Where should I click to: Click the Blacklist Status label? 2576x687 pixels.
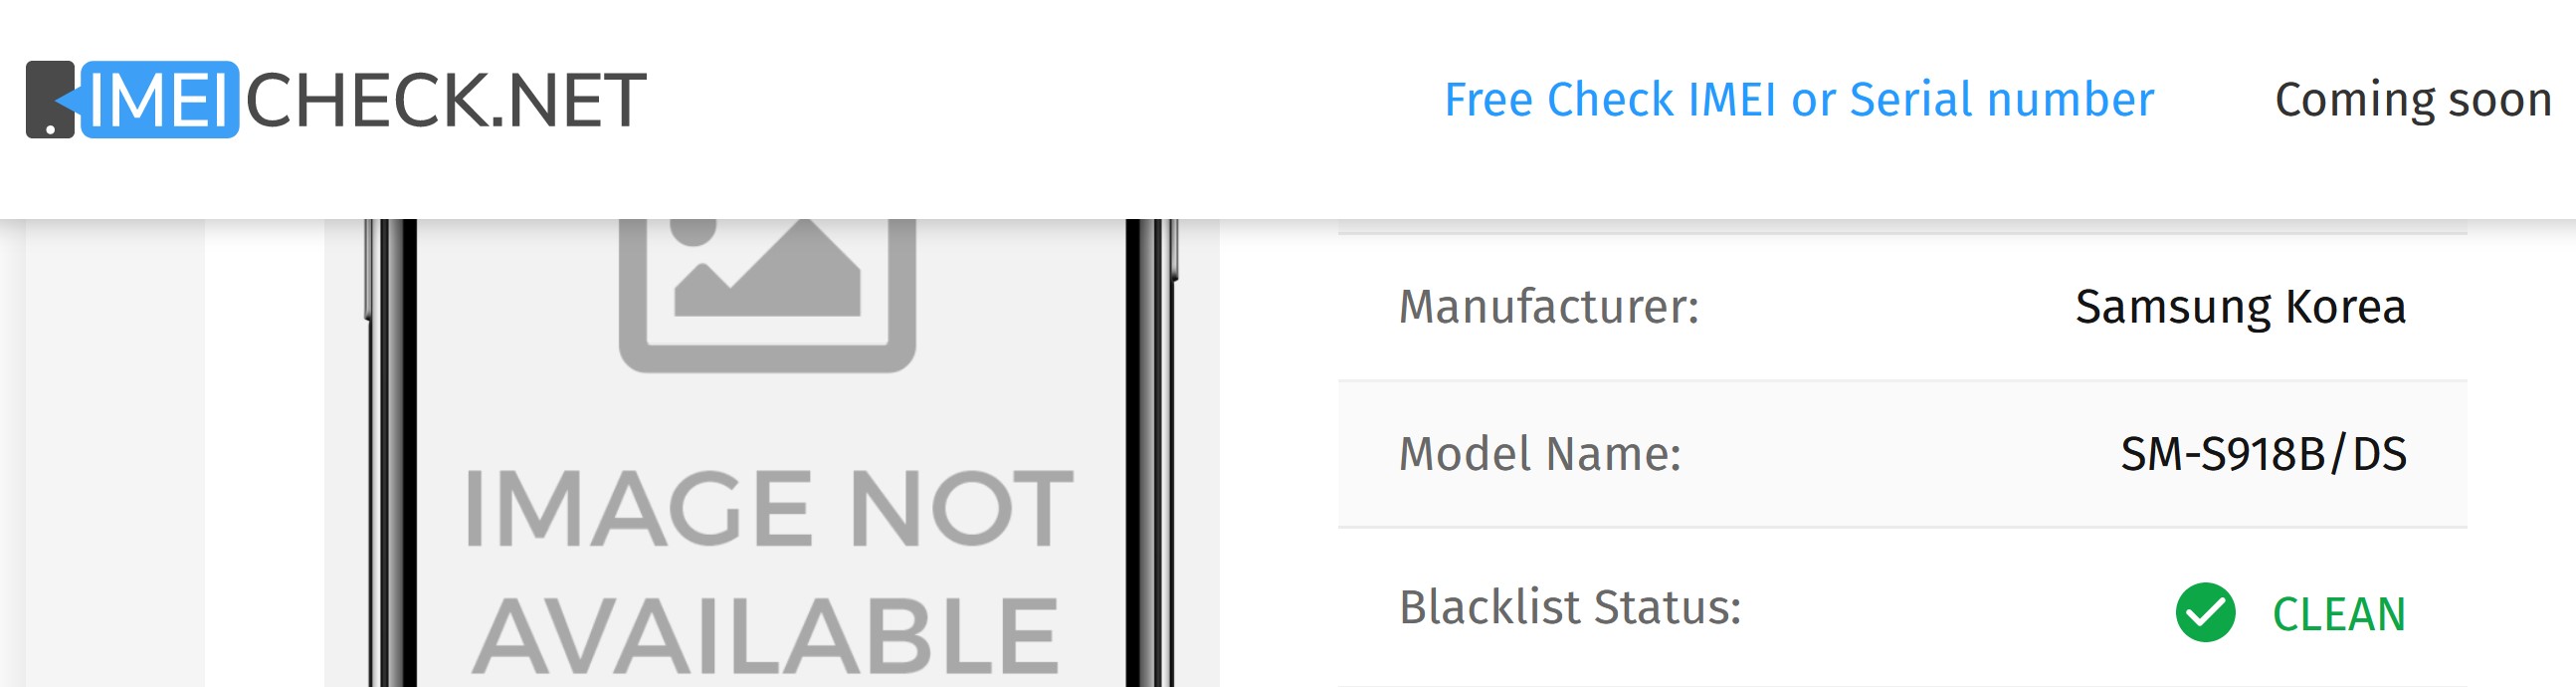click(x=1570, y=608)
